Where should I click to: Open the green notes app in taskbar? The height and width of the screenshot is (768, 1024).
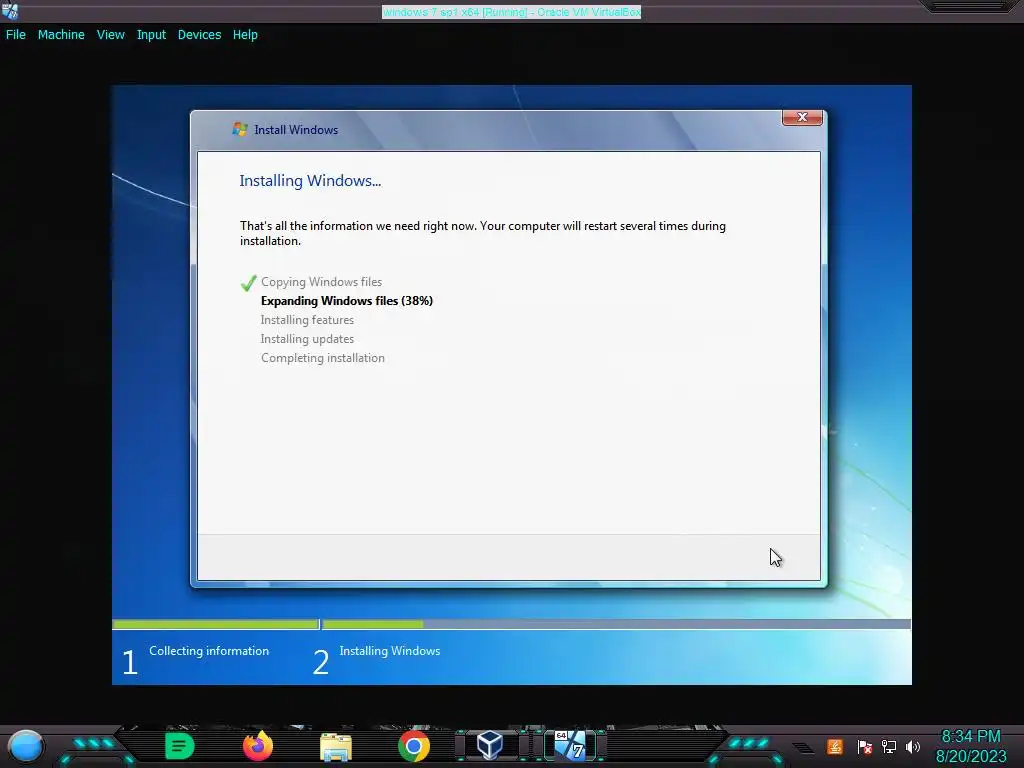180,746
